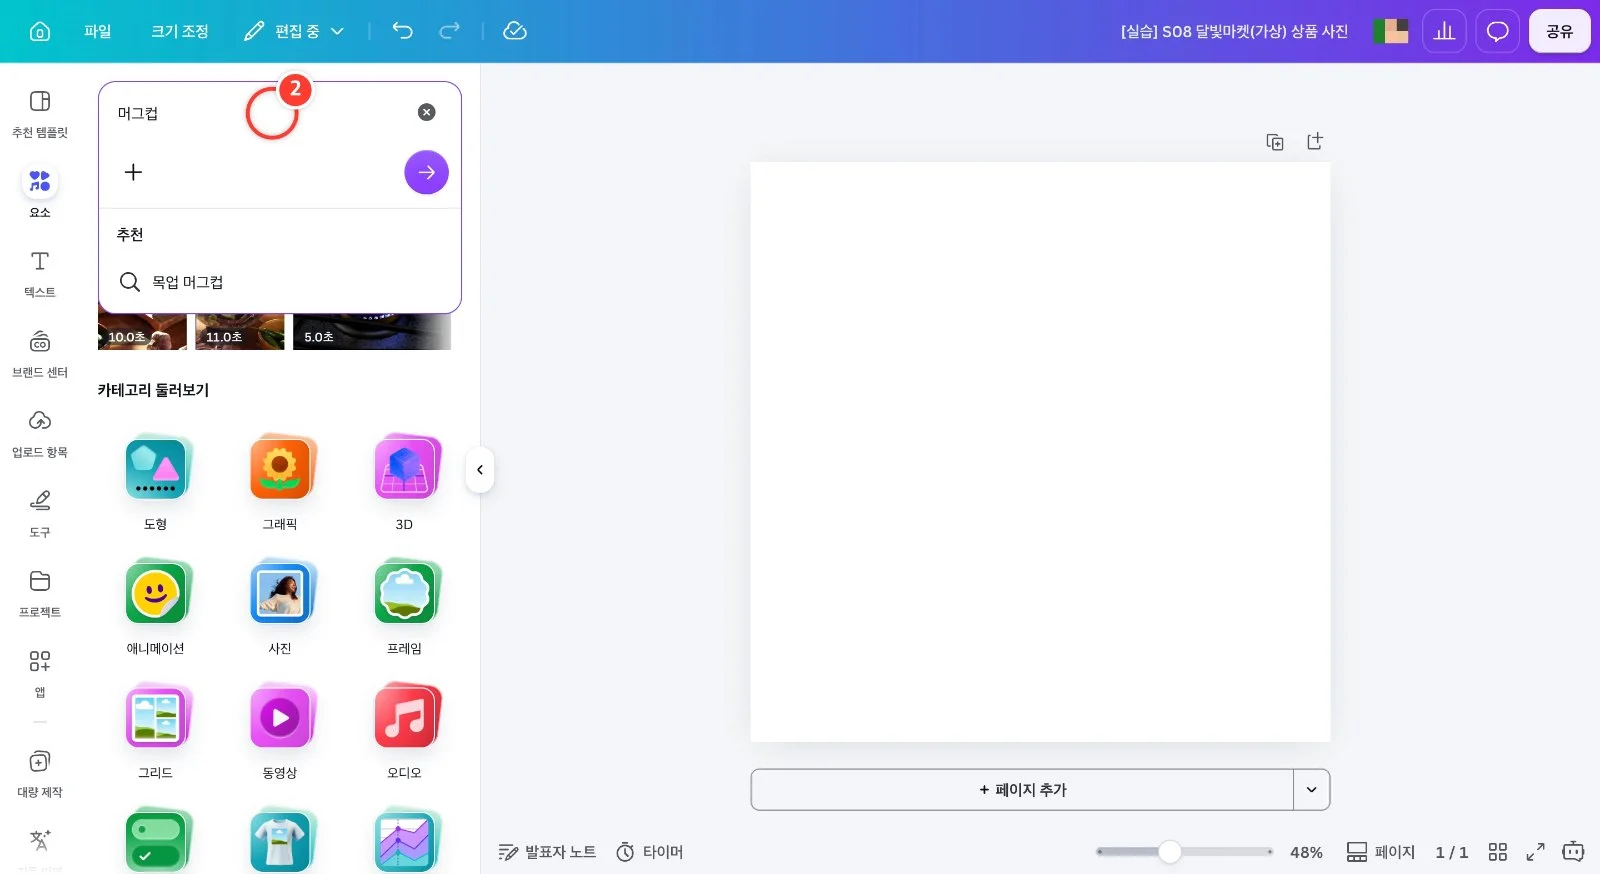Go to Canva home icon
This screenshot has height=874, width=1600.
pos(40,31)
